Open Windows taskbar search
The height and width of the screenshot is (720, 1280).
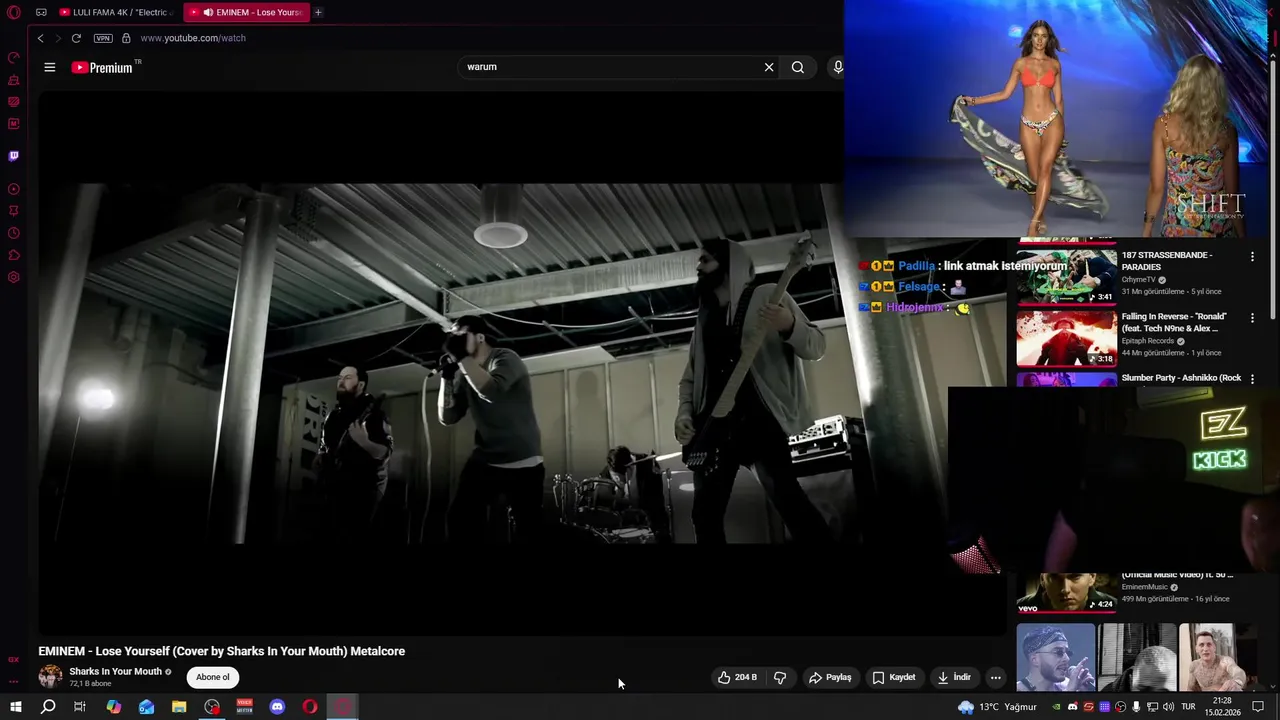47,707
